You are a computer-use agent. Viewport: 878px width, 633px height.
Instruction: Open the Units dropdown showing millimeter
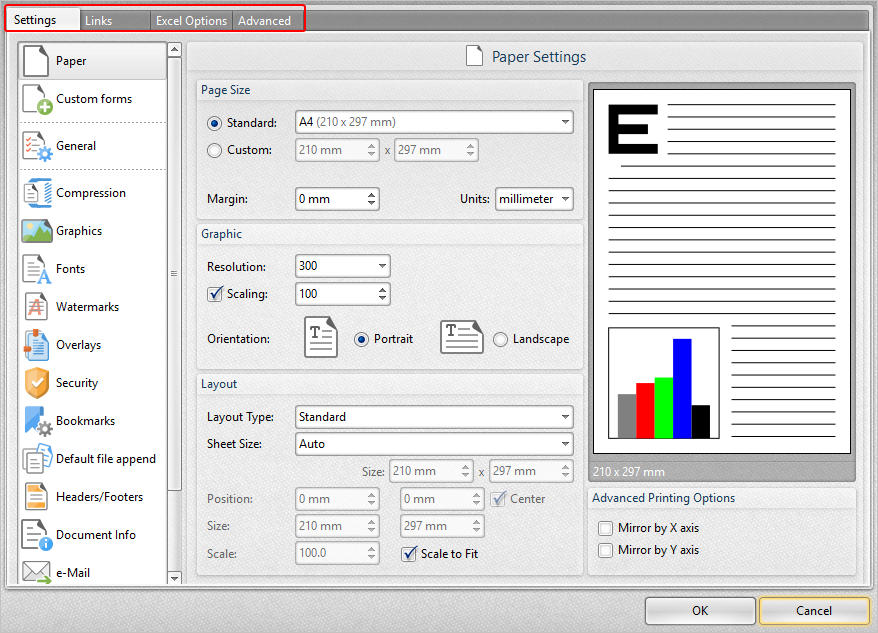tap(534, 199)
